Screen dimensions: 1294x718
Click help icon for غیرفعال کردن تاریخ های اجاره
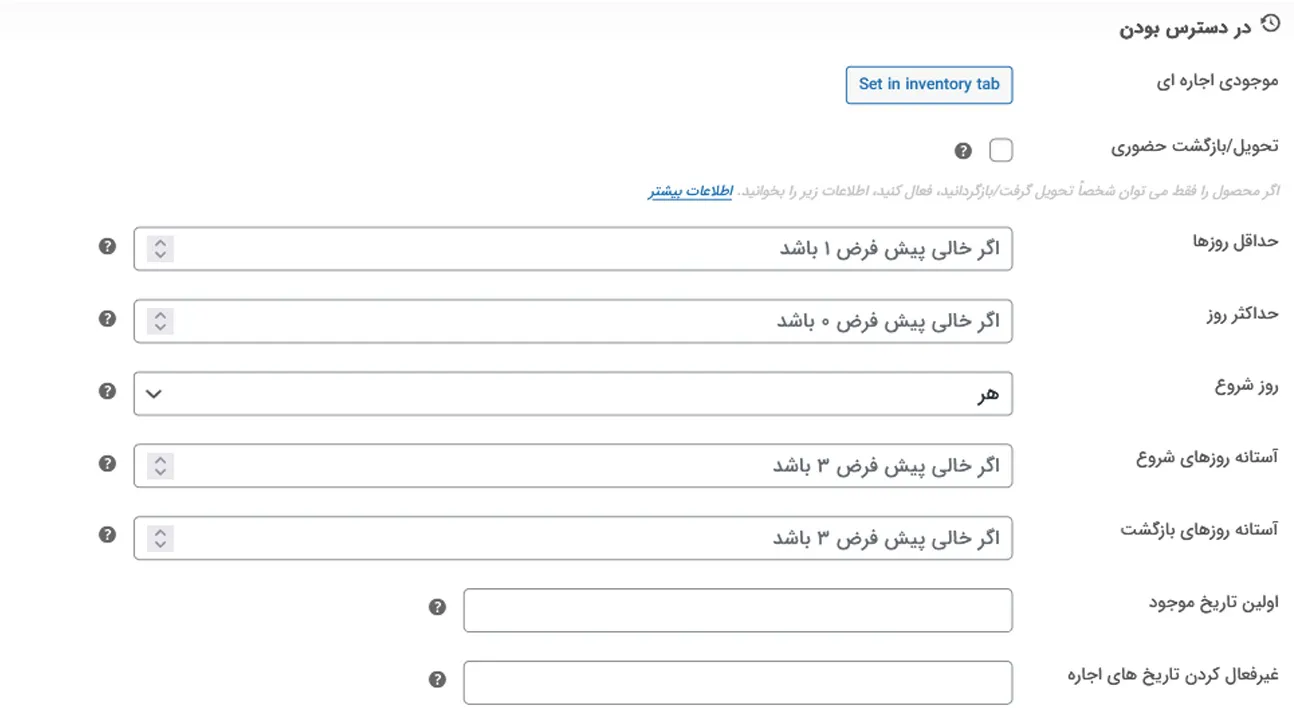(x=437, y=680)
